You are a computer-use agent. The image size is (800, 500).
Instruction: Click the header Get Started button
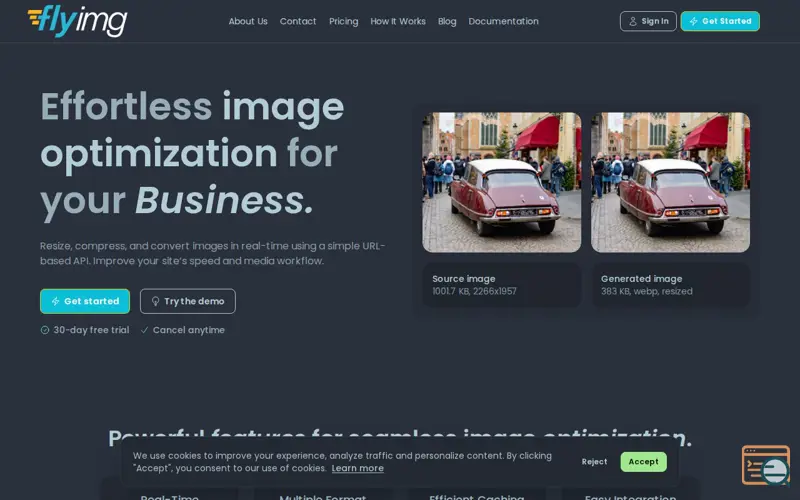pos(720,21)
